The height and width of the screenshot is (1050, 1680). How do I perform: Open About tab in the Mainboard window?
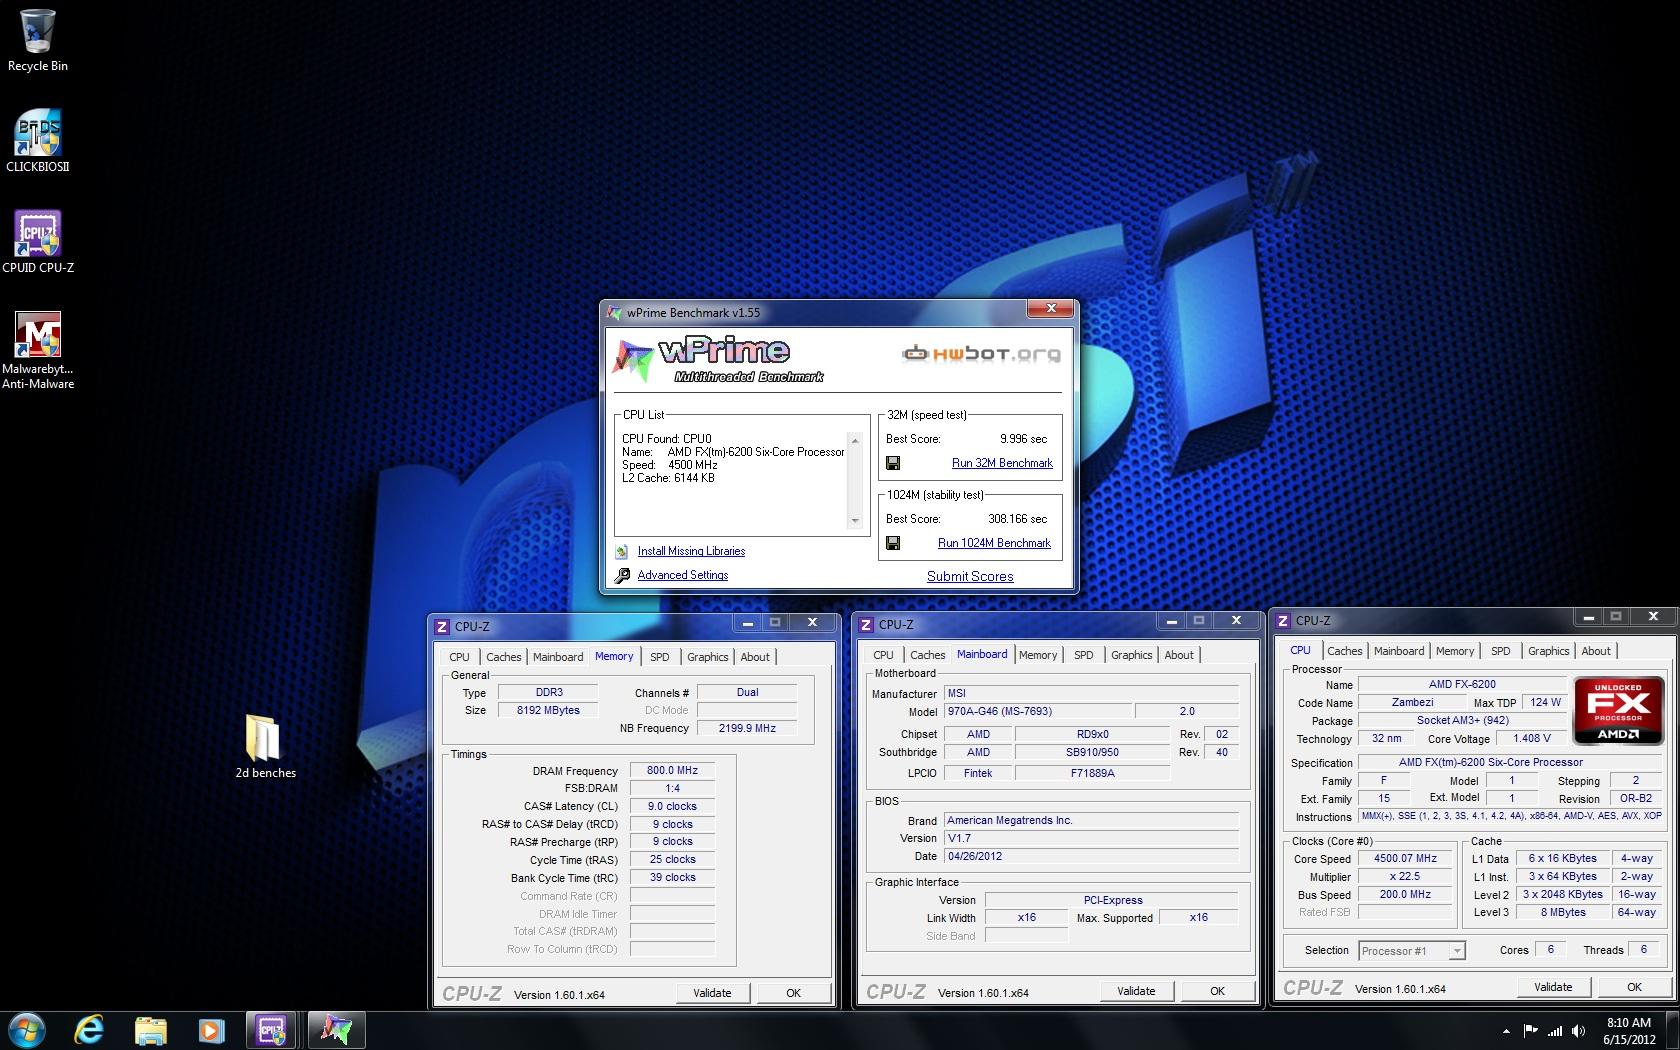click(x=1179, y=655)
